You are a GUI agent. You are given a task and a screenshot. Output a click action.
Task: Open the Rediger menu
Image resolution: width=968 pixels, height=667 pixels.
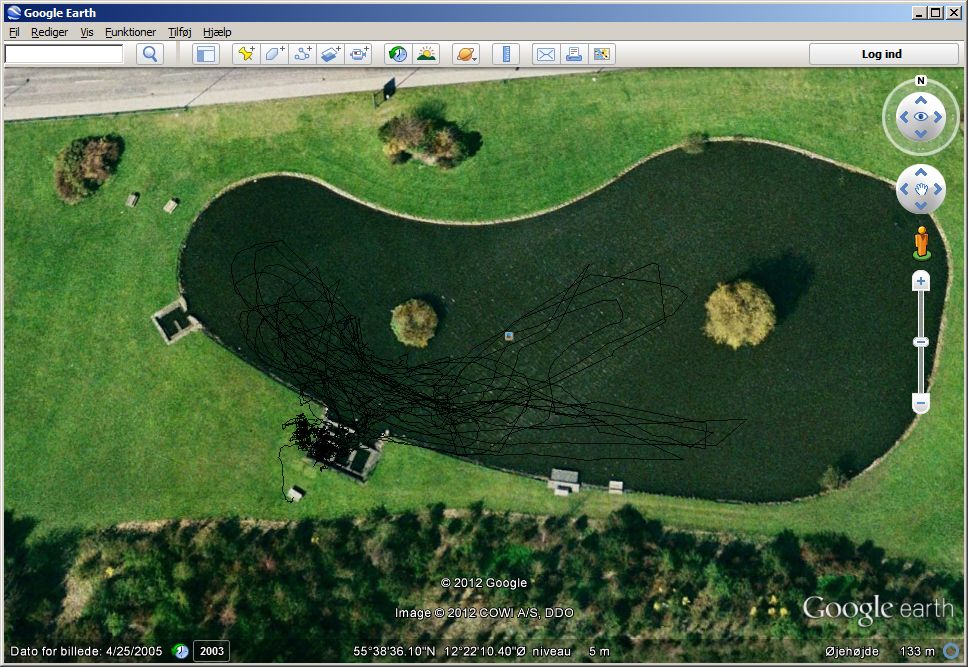tap(49, 32)
